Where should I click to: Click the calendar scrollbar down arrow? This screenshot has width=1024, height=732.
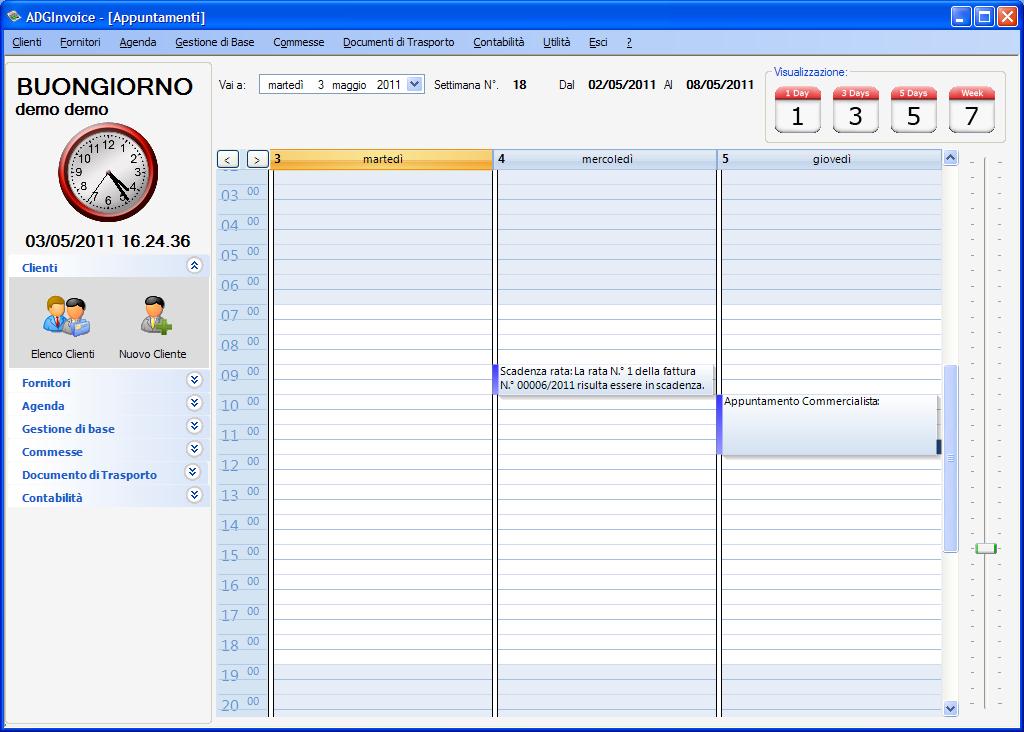tap(950, 708)
